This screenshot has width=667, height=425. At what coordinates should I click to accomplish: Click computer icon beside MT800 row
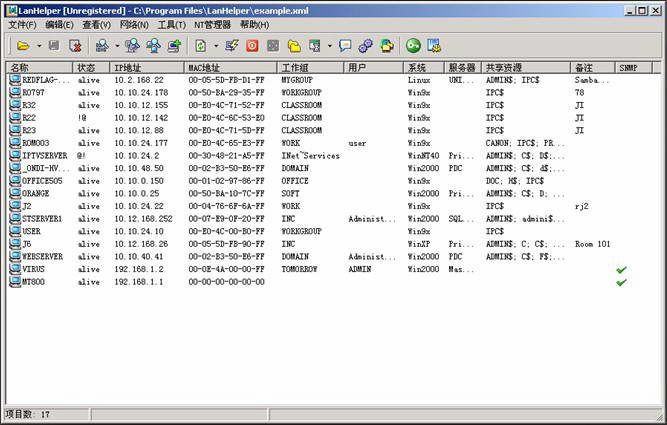15,282
